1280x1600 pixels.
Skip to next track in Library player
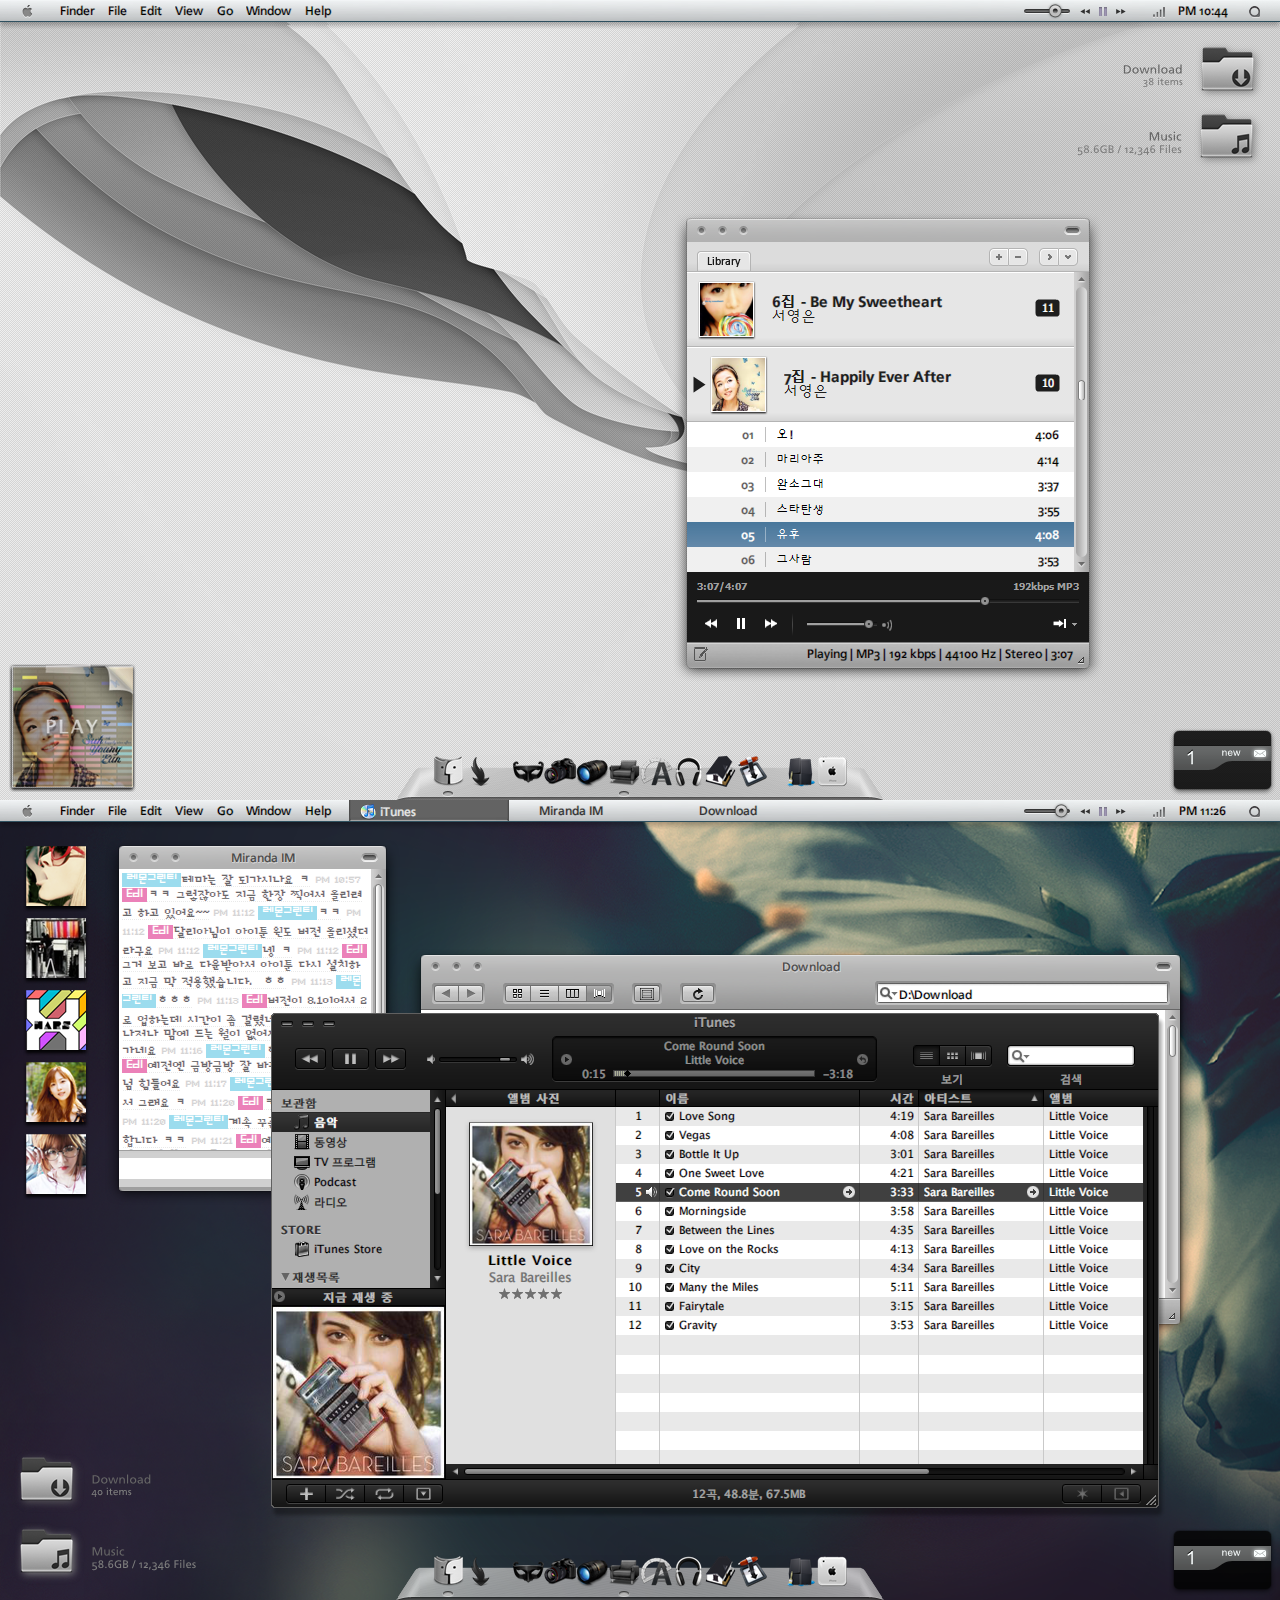click(x=771, y=623)
